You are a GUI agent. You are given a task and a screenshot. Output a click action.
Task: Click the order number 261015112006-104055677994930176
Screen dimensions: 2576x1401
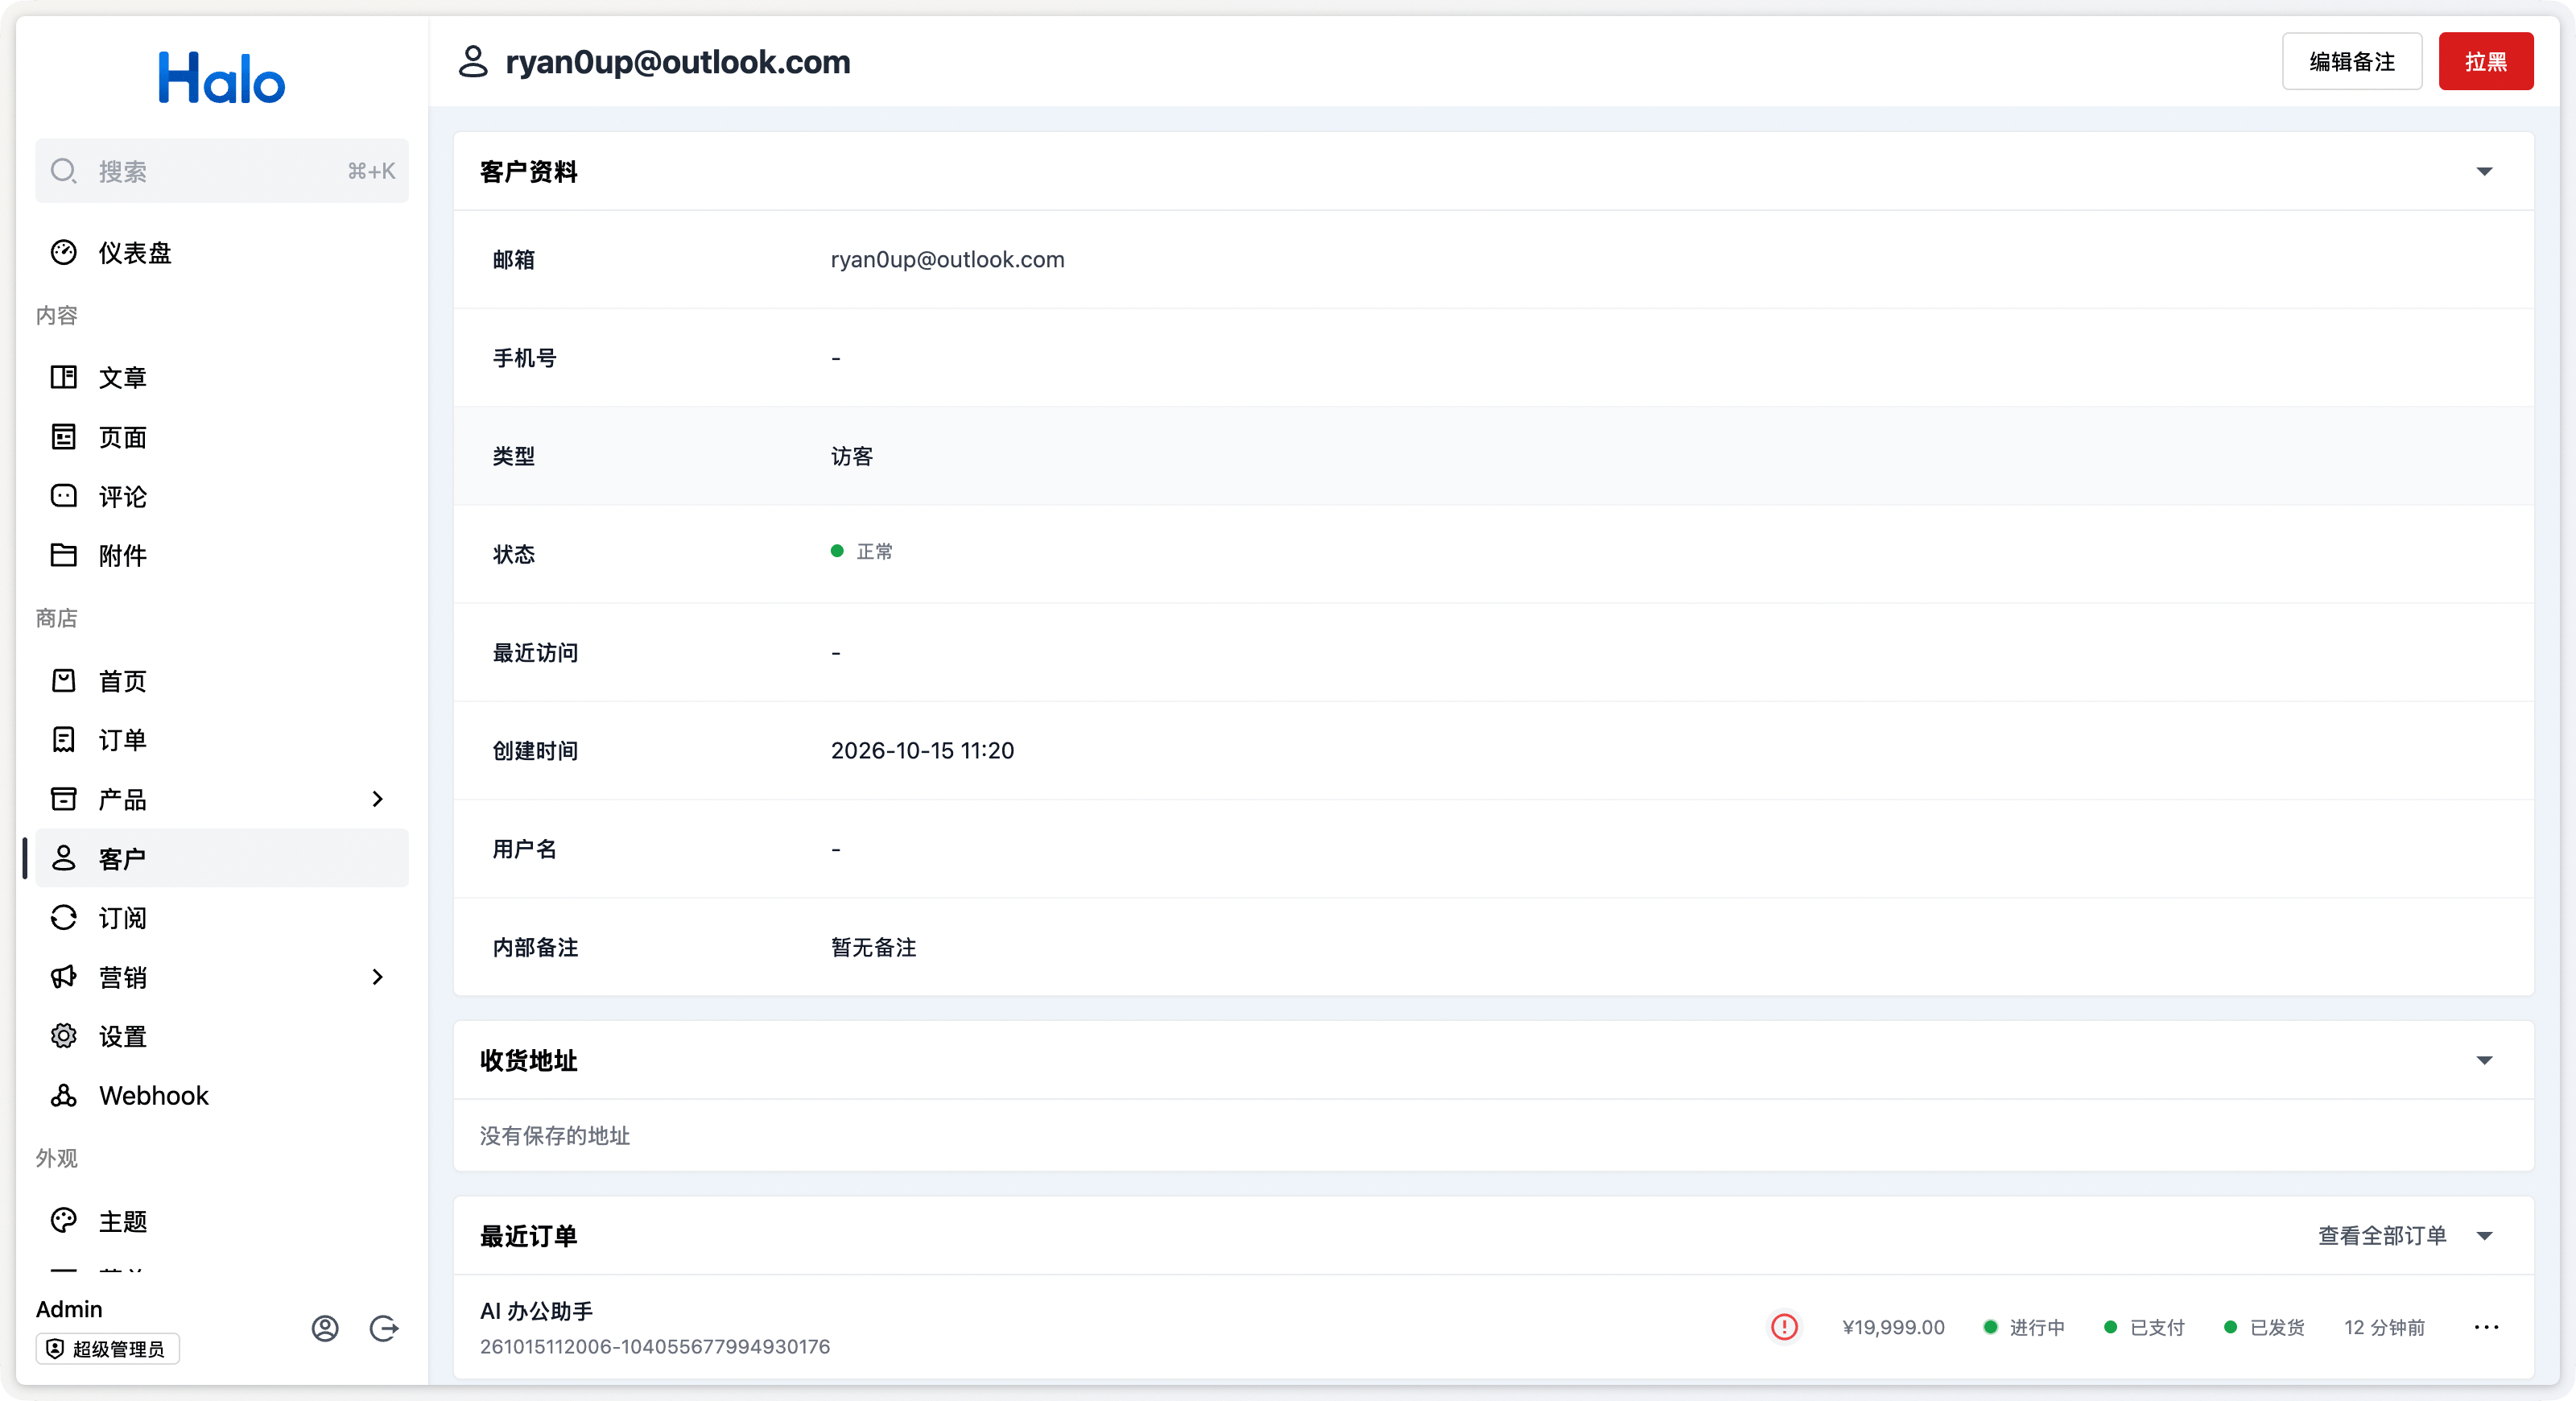click(655, 1347)
